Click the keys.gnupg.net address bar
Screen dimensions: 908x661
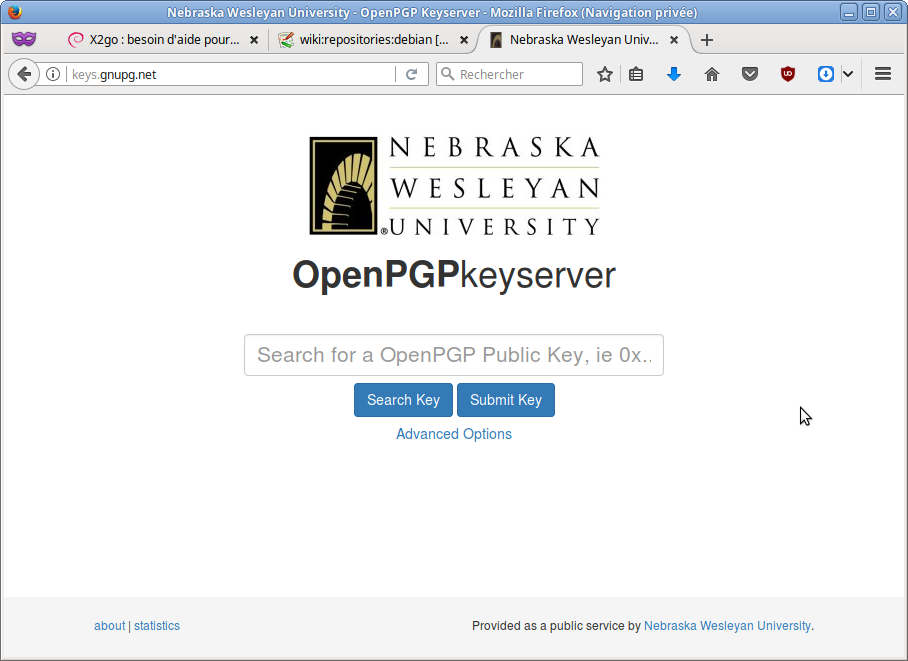(x=232, y=74)
